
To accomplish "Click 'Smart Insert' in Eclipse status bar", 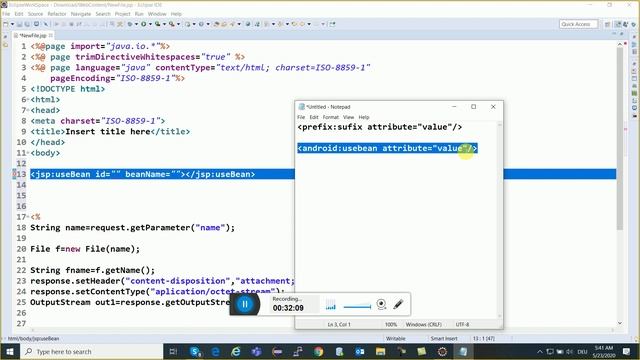I will coord(444,338).
